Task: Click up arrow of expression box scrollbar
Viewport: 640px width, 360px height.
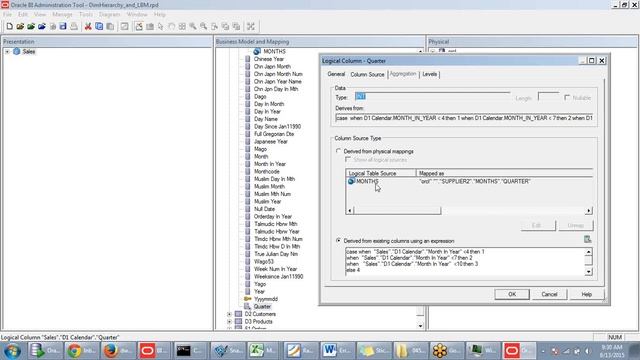Action: pos(588,251)
